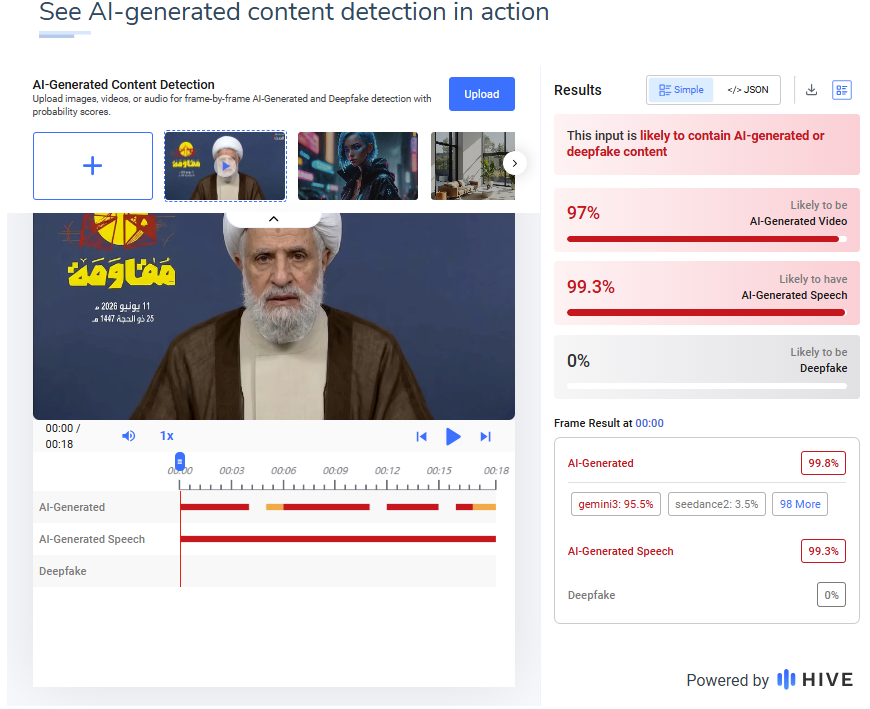
Task: Click the 0% Likely to be Deepfake card
Action: click(x=706, y=367)
